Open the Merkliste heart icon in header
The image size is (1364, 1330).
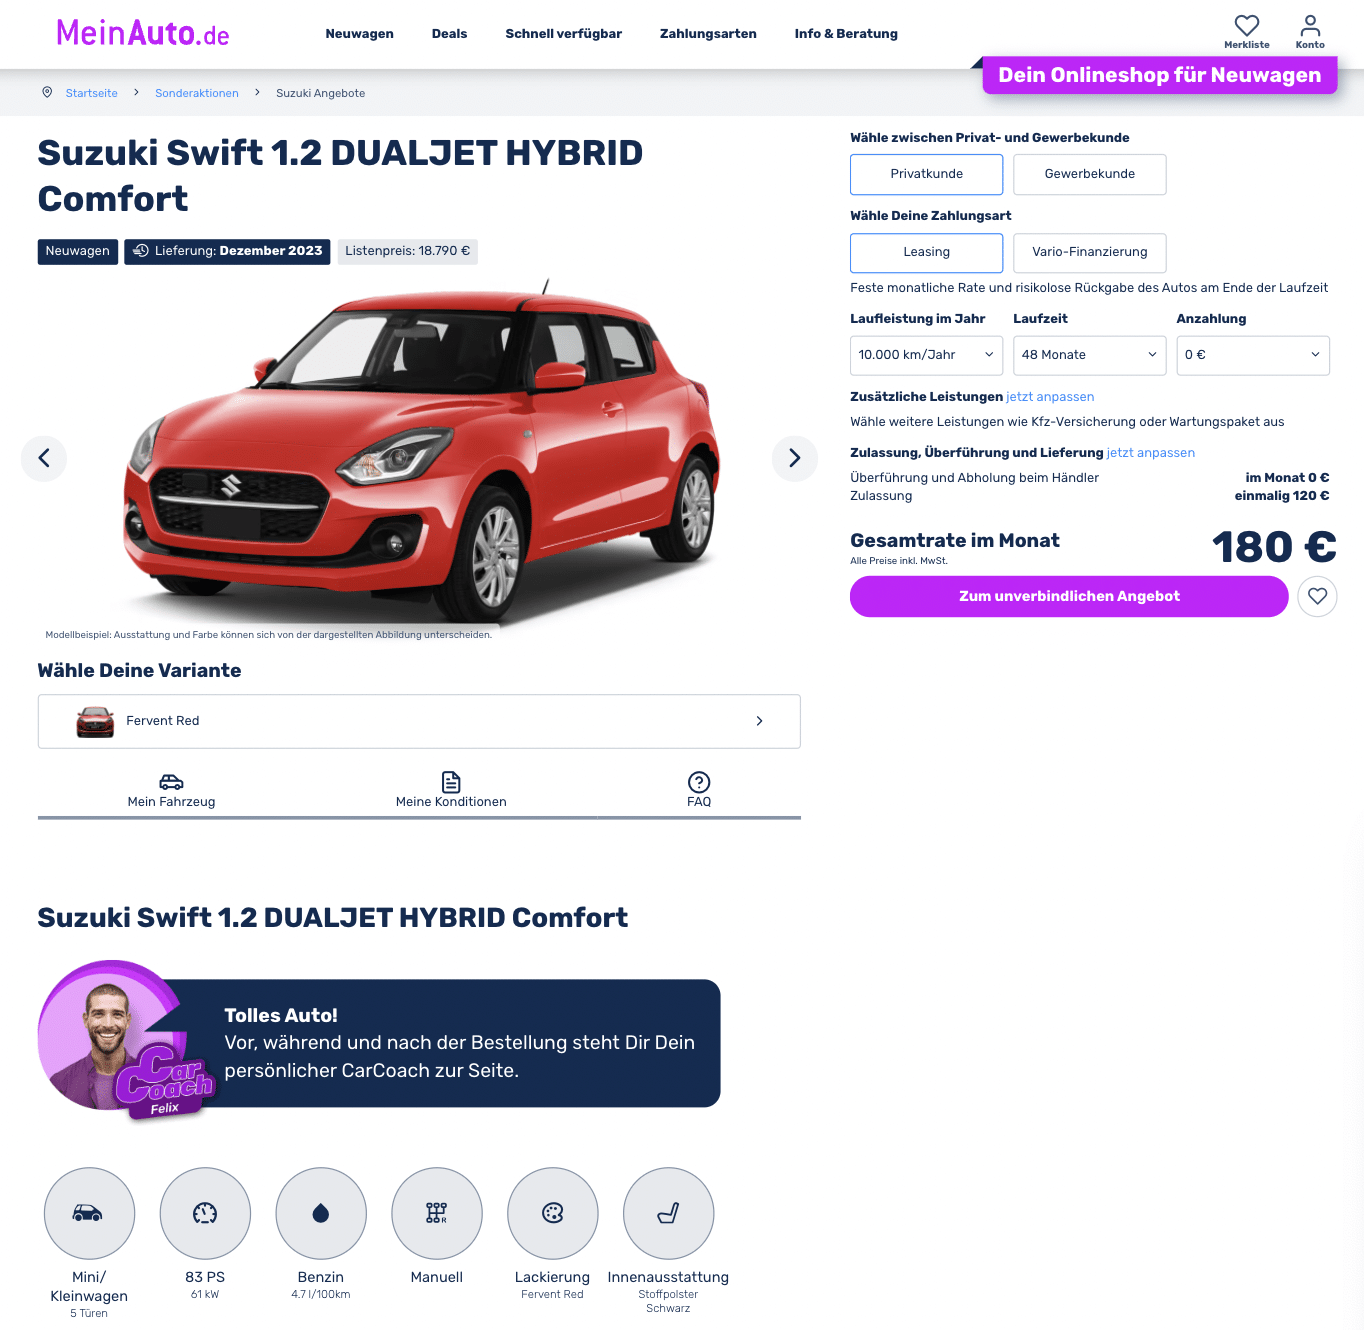pyautogui.click(x=1246, y=25)
